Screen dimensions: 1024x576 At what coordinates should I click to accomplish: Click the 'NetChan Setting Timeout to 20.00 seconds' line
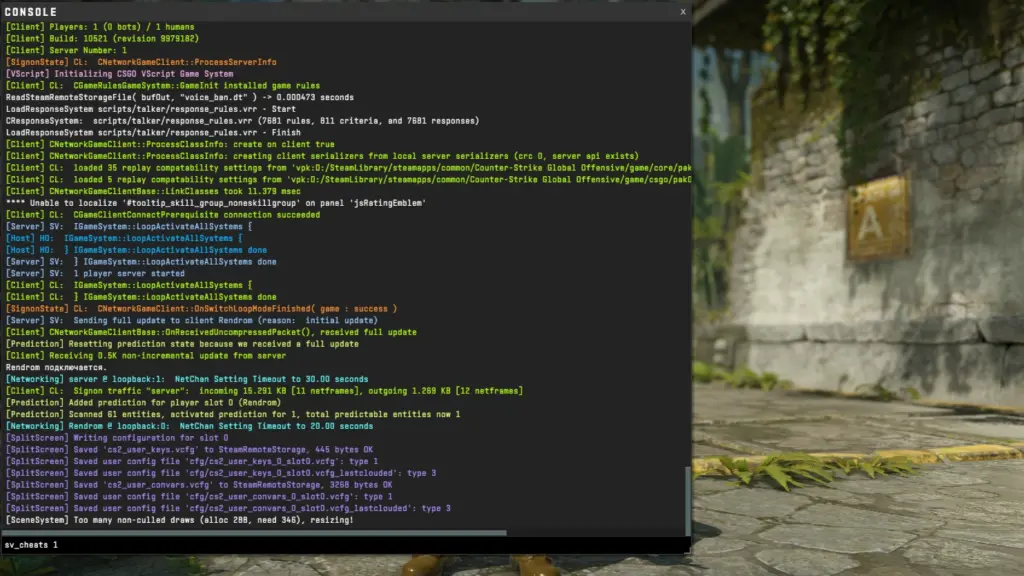(189, 426)
